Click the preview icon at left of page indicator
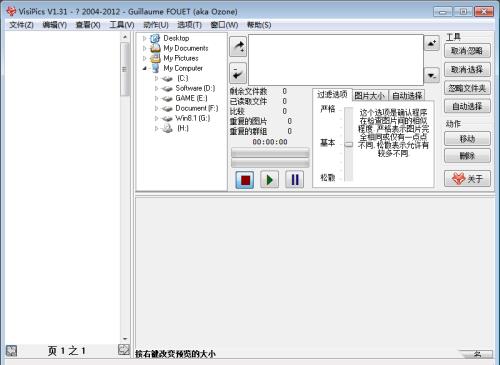 tap(11, 351)
